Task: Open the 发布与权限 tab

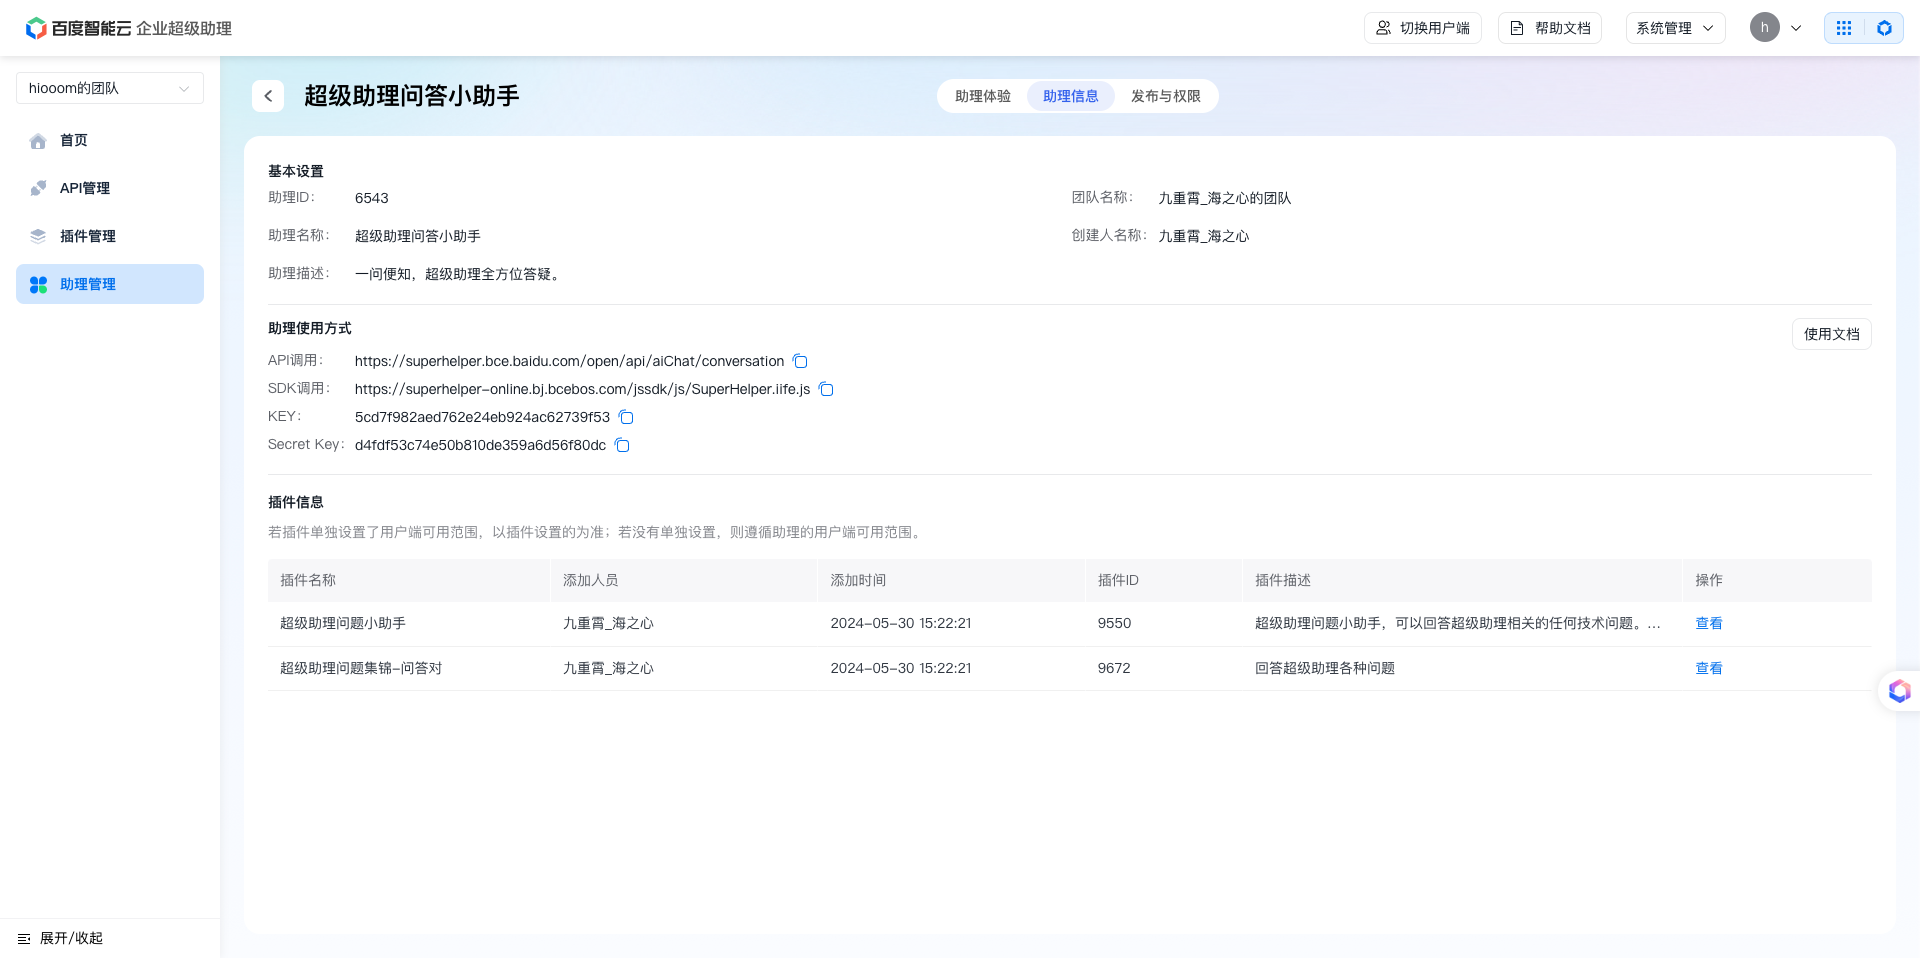Action: 1166,96
